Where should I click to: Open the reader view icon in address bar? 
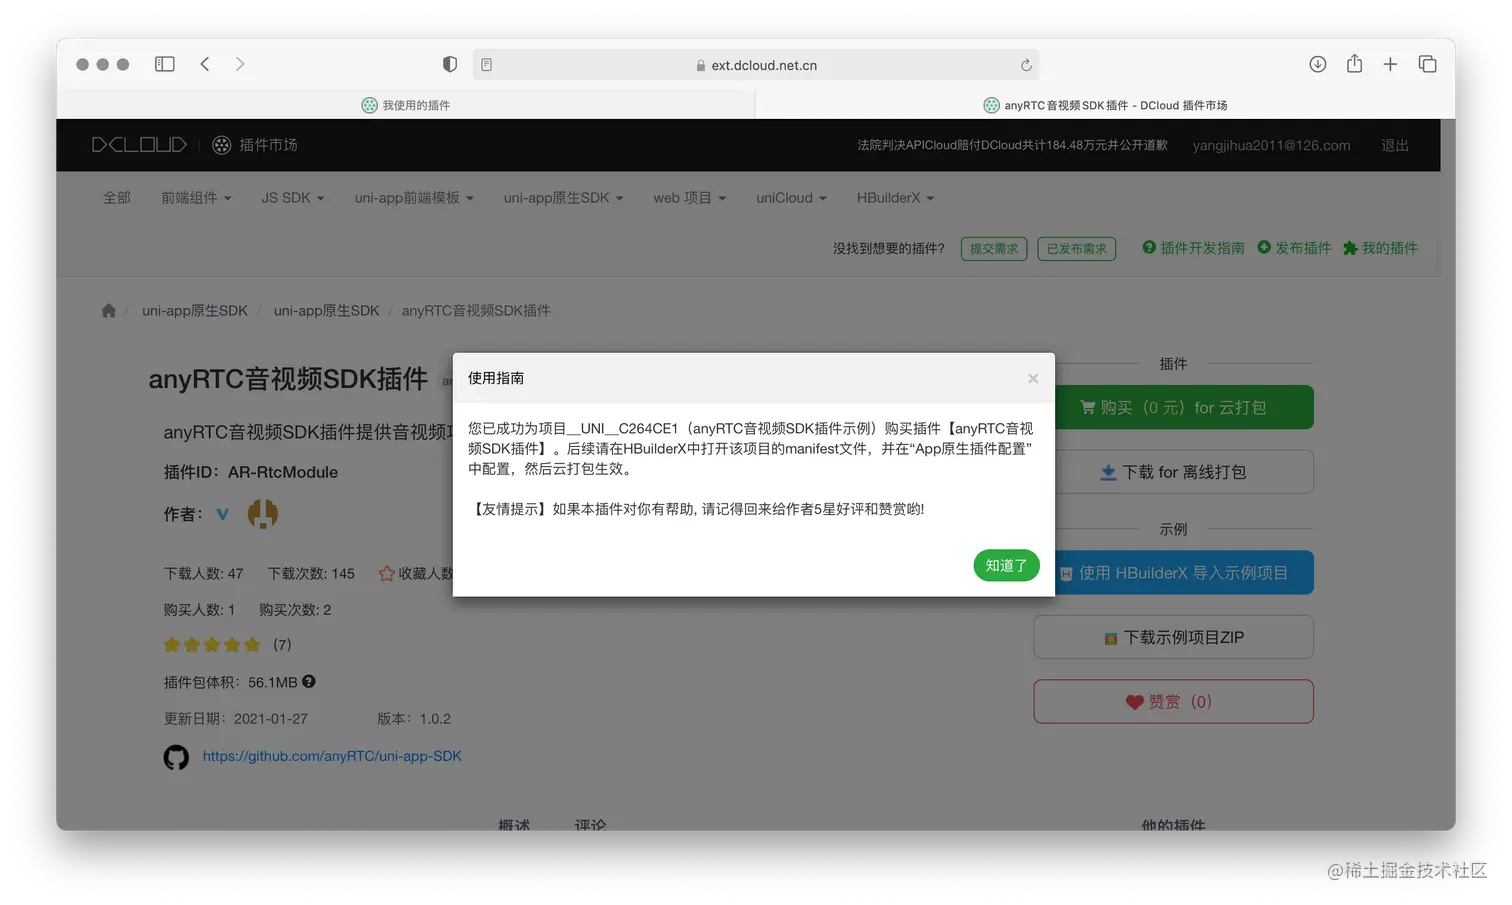(x=486, y=65)
